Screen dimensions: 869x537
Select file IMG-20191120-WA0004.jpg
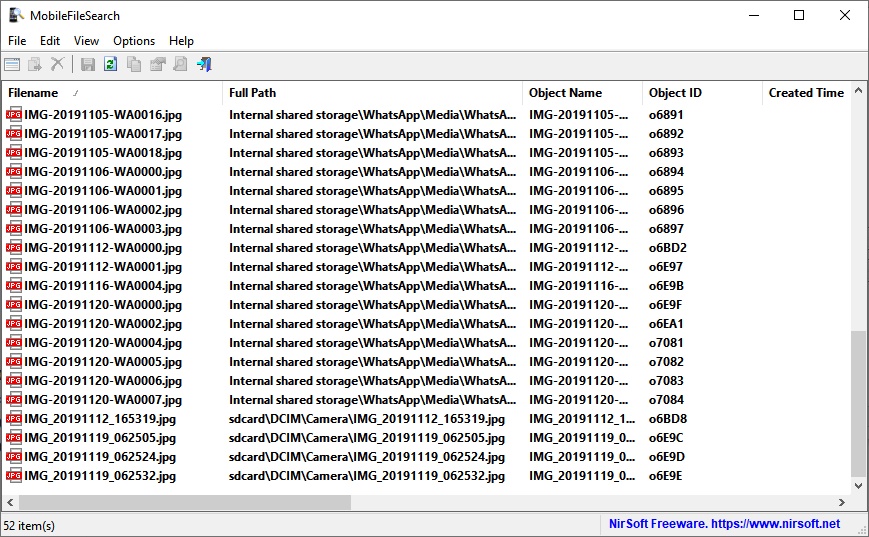(x=103, y=343)
